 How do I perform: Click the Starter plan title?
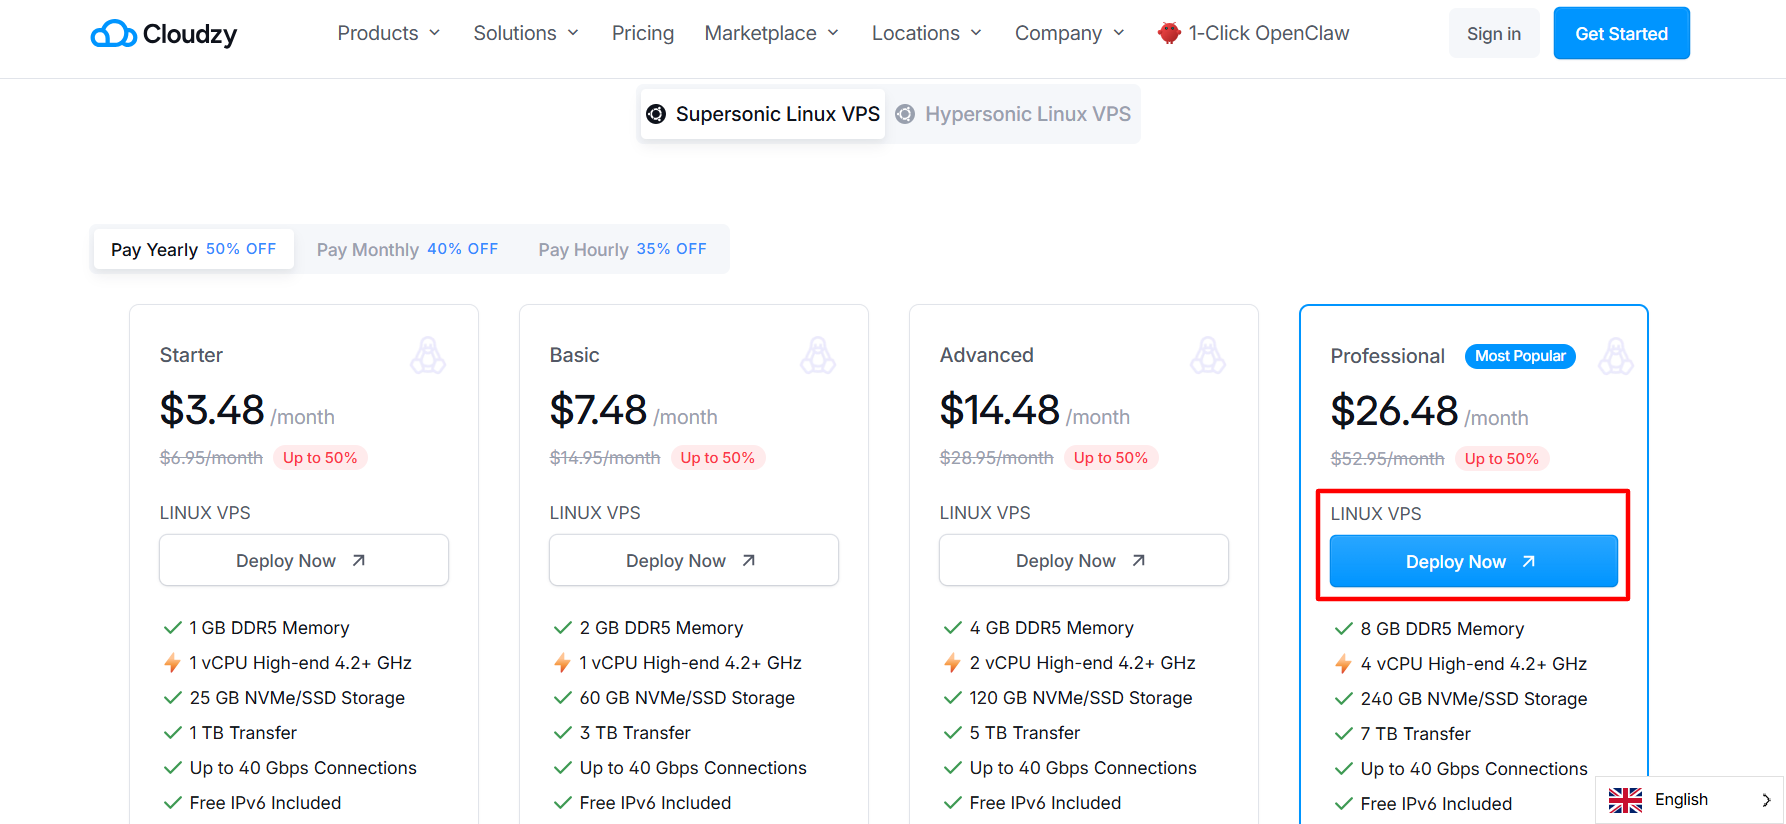191,355
